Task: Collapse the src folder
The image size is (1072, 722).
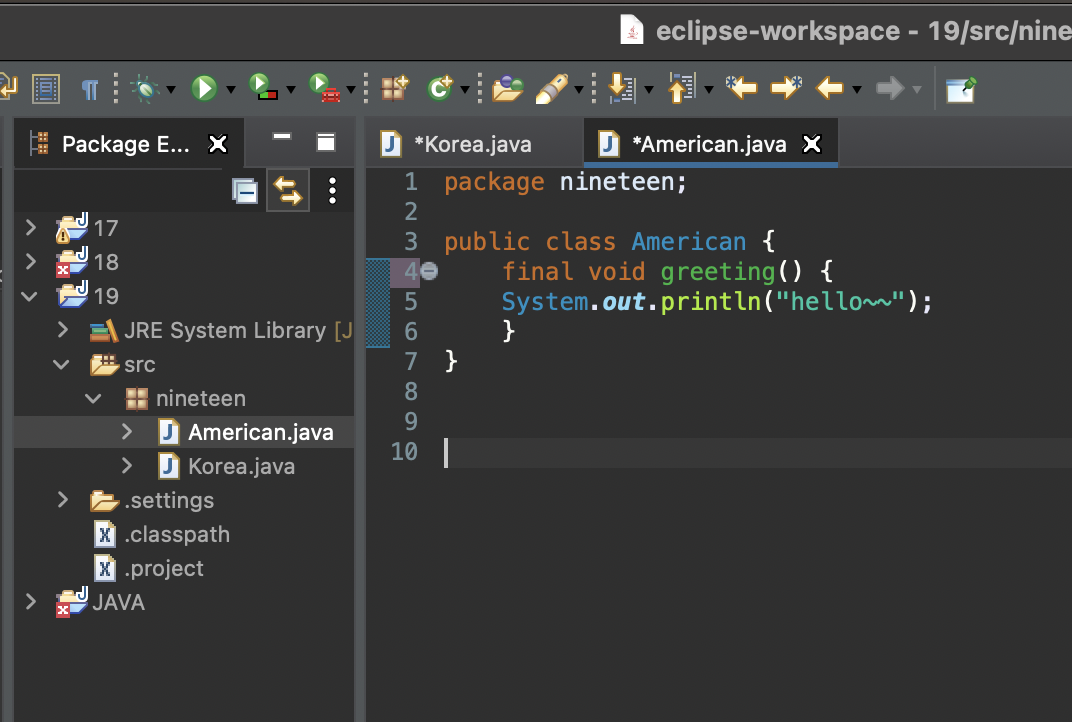Action: pyautogui.click(x=62, y=364)
